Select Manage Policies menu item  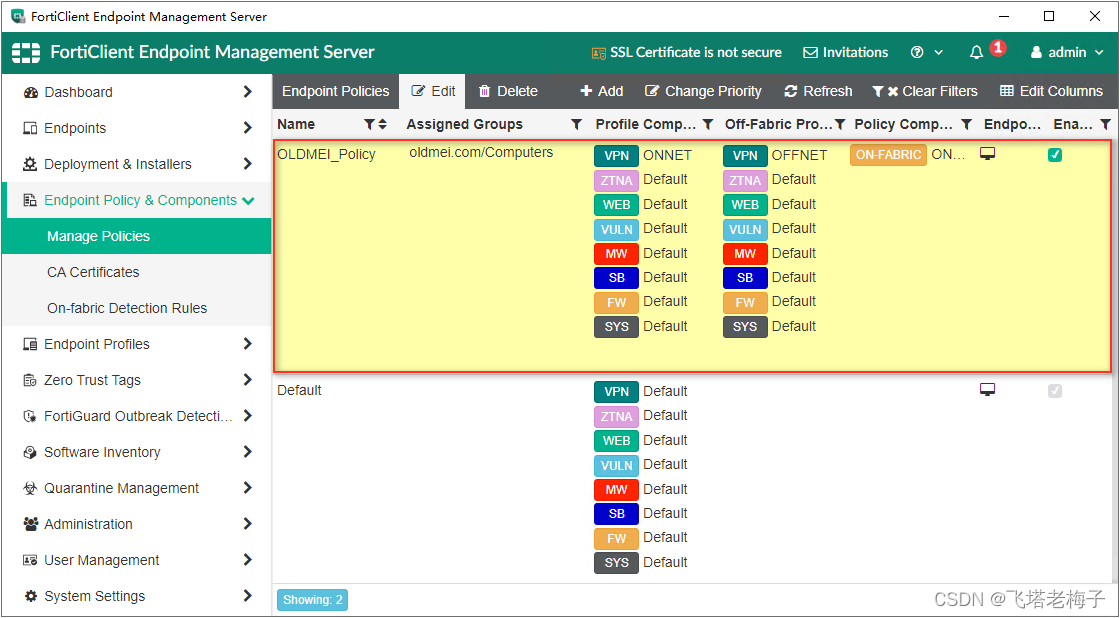136,236
